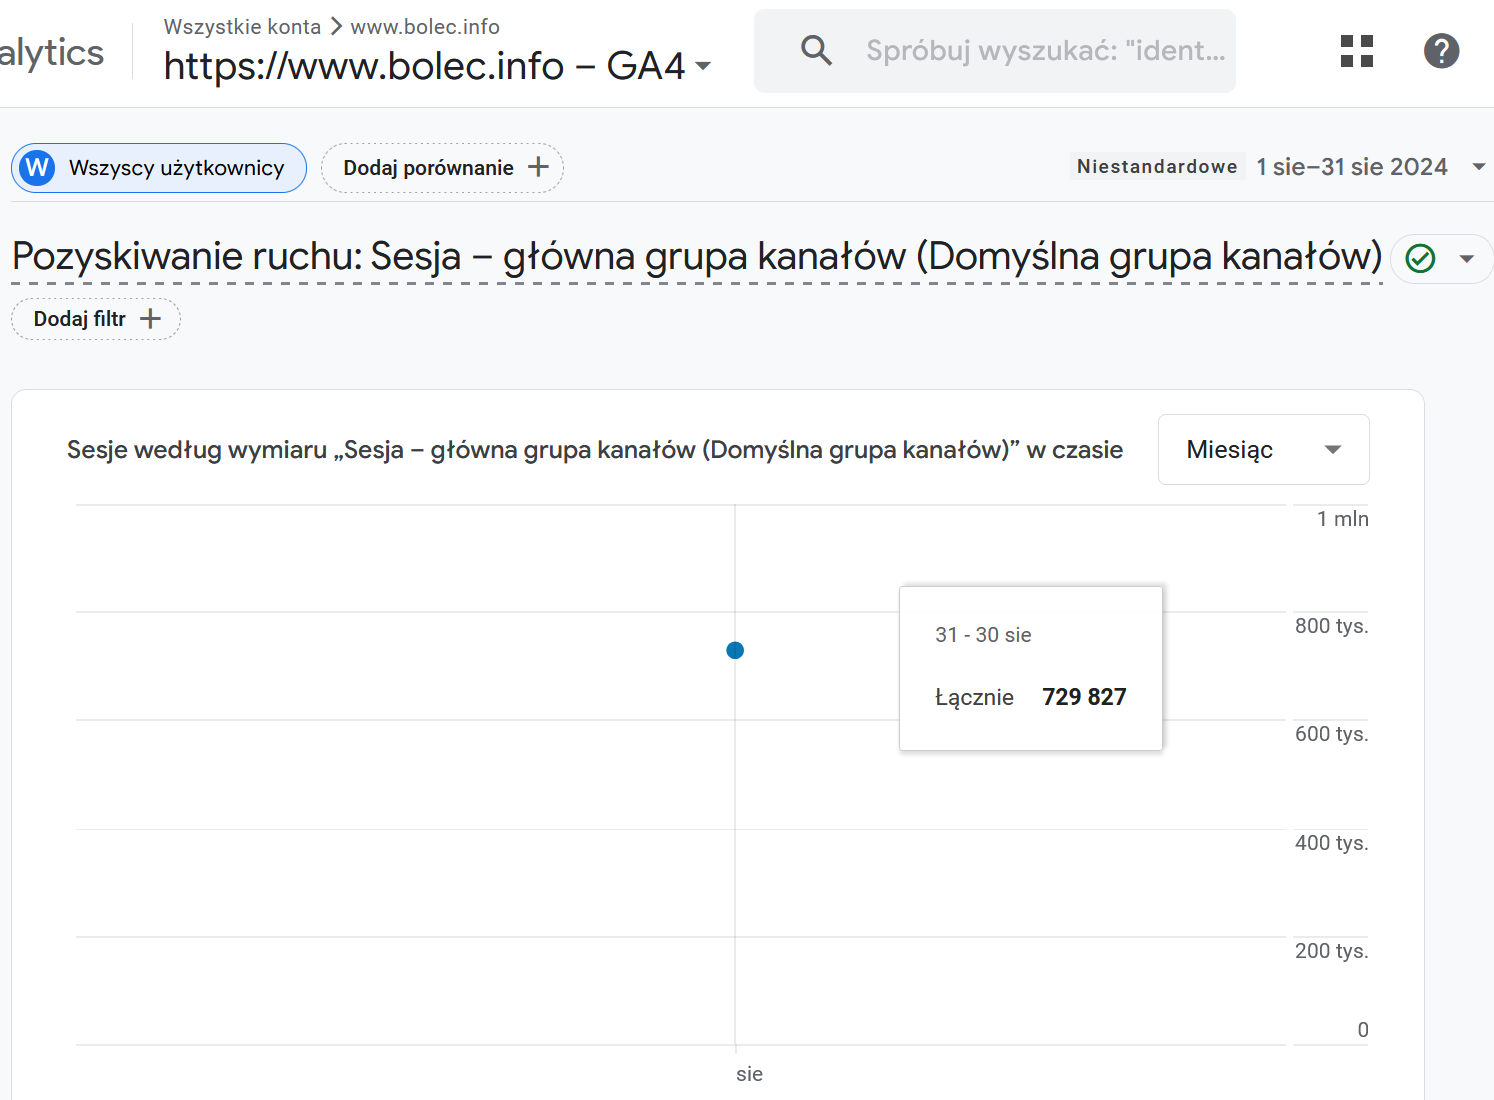This screenshot has width=1494, height=1100.
Task: Click the 200 tys. axis label
Action: [1331, 951]
